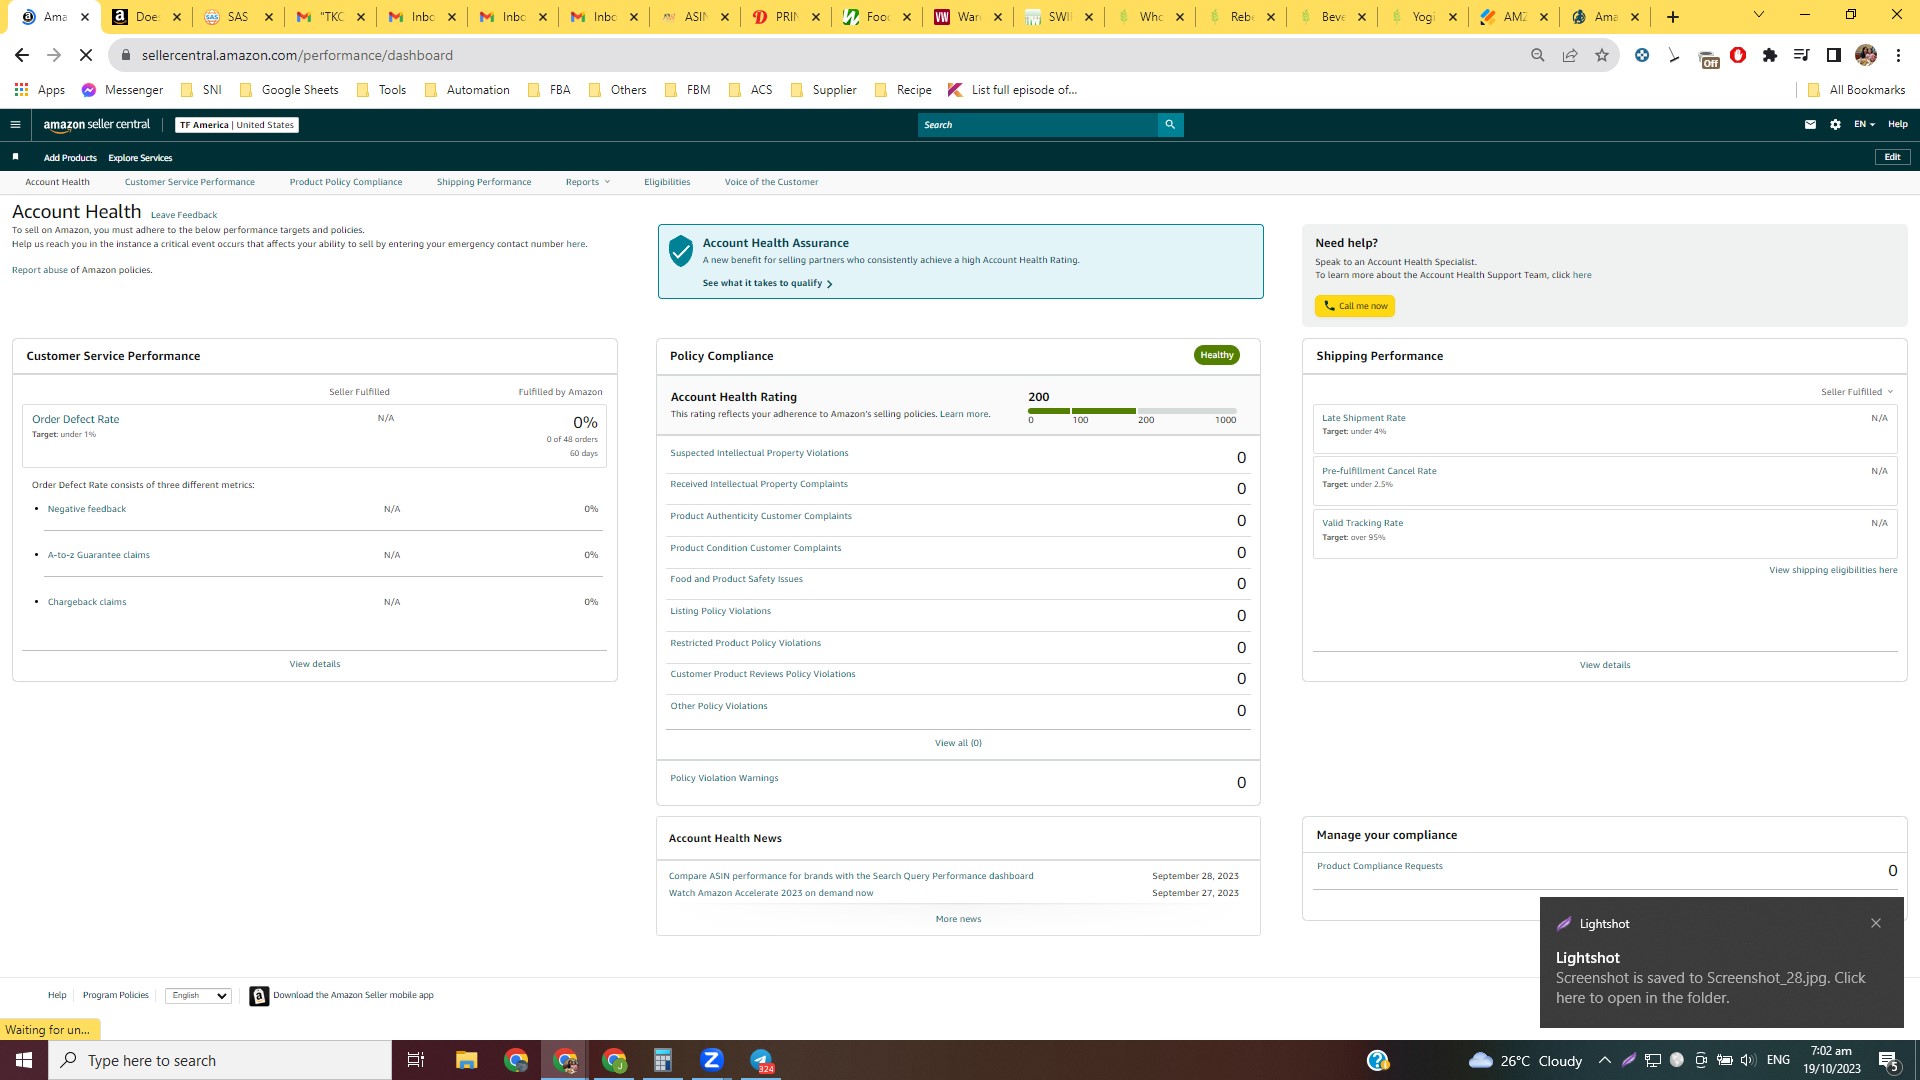Open the Customer Service Performance tab
Viewport: 1920px width, 1080px height.
pos(190,182)
